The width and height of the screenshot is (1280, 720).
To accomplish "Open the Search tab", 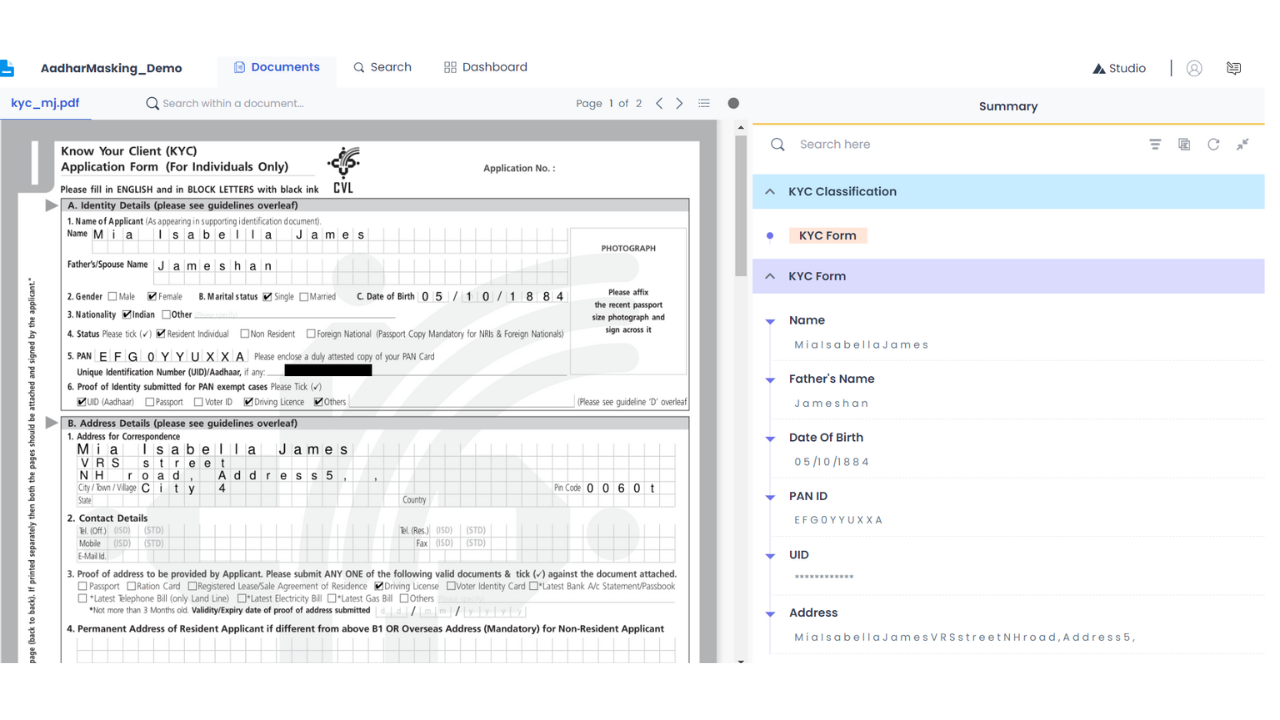I will pos(382,67).
